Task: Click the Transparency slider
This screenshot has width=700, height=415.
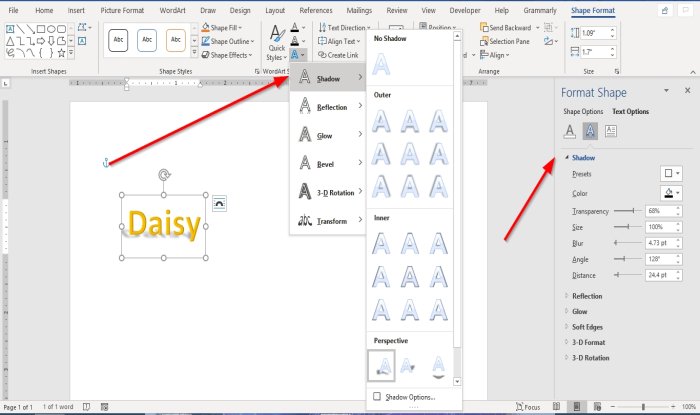Action: point(626,211)
